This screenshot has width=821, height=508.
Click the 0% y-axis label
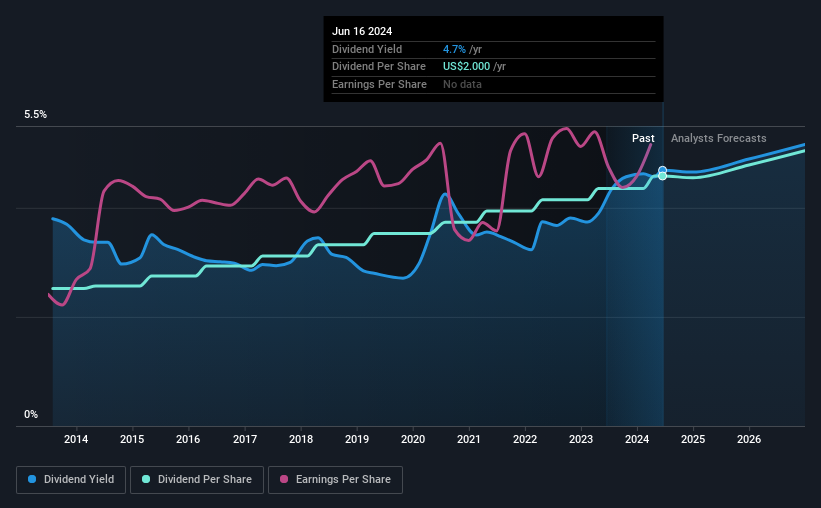pyautogui.click(x=31, y=414)
